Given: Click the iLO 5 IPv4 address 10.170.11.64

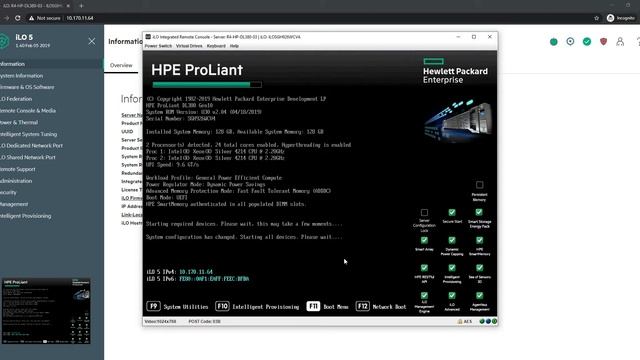Looking at the screenshot, I should (x=196, y=272).
